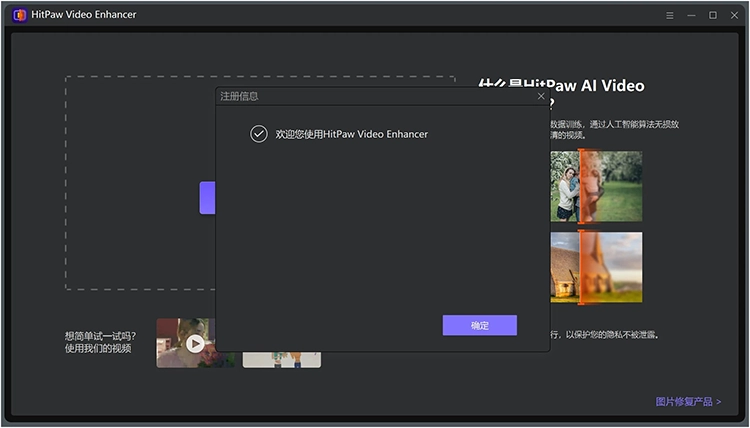The height and width of the screenshot is (428, 750).
Task: Click the orange divider on house image
Action: point(580,267)
